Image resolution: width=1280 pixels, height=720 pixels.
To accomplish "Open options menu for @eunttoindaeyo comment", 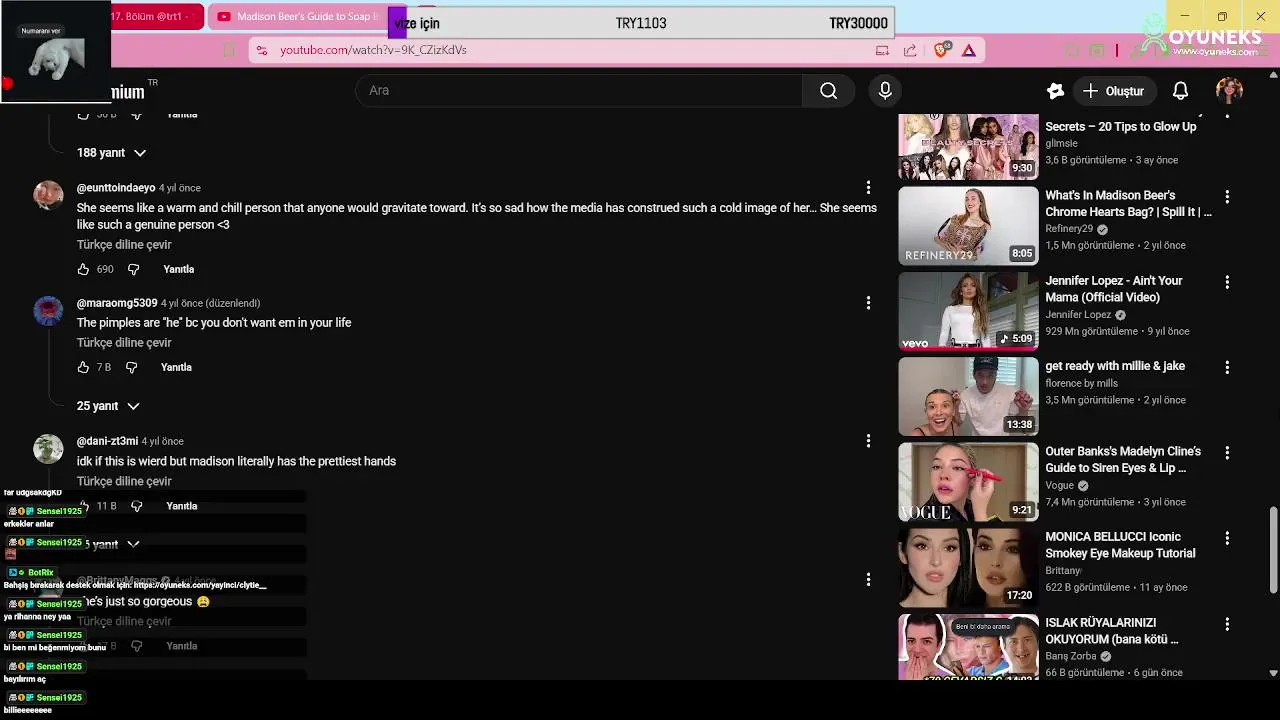I will click(x=868, y=188).
